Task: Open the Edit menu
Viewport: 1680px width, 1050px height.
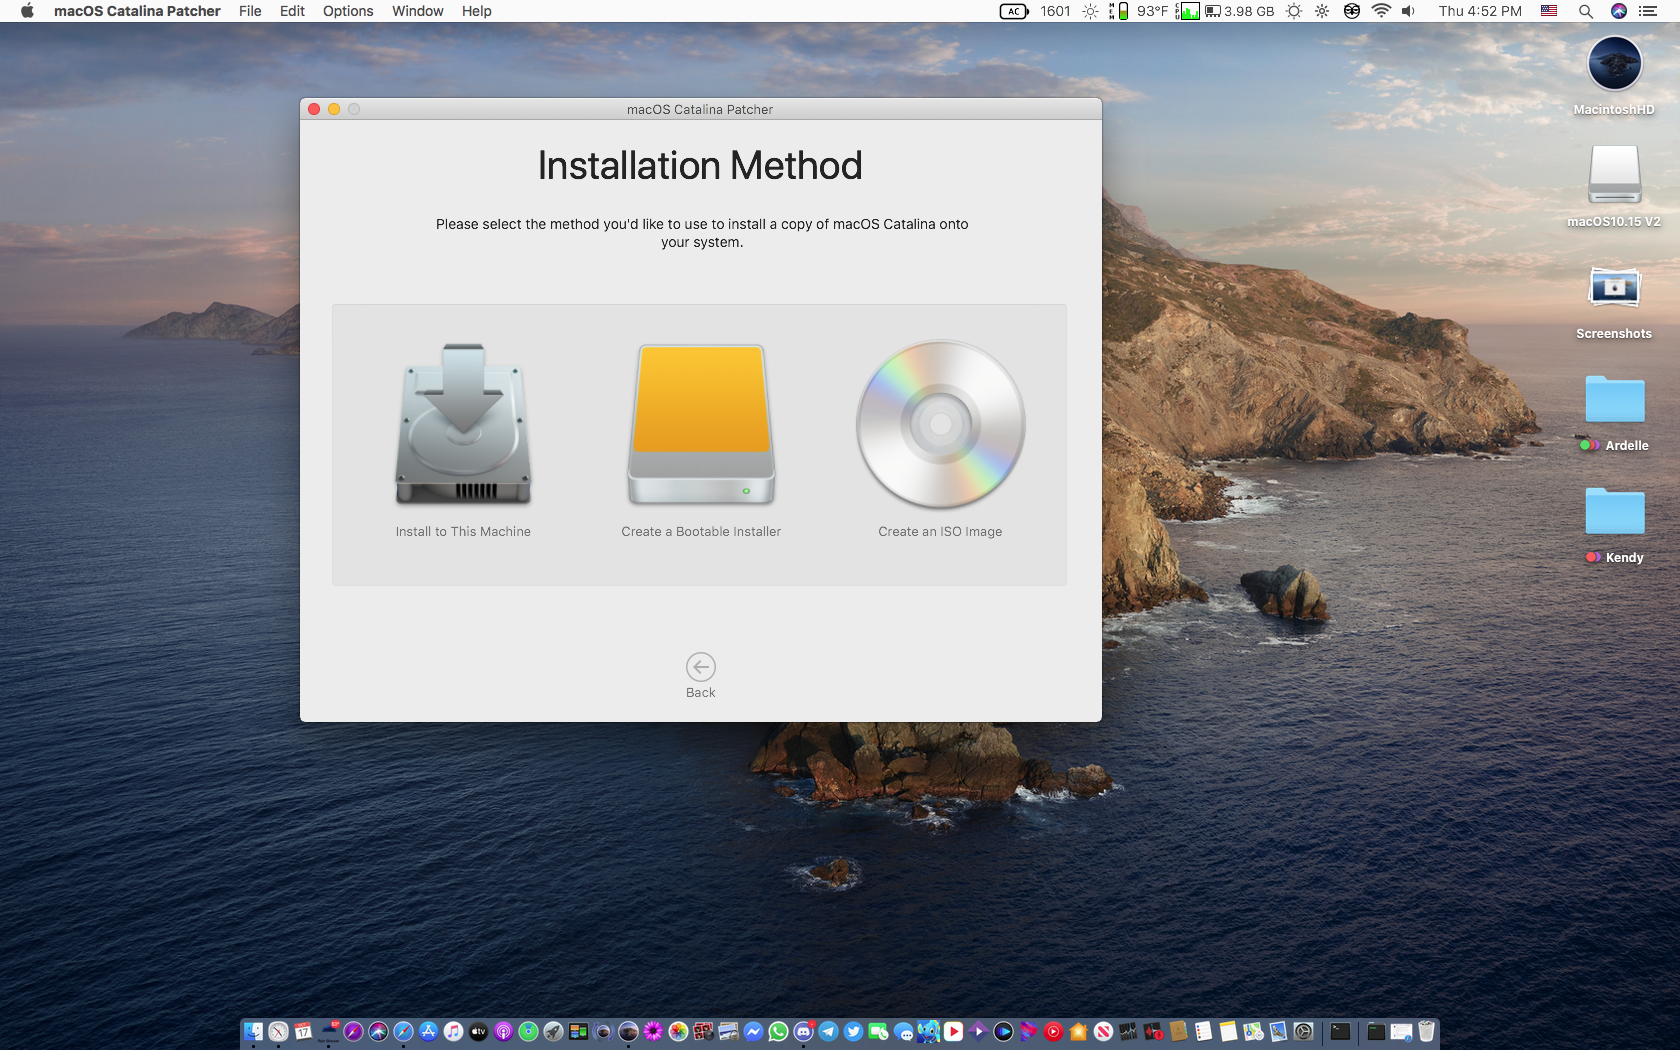Action: tap(292, 11)
